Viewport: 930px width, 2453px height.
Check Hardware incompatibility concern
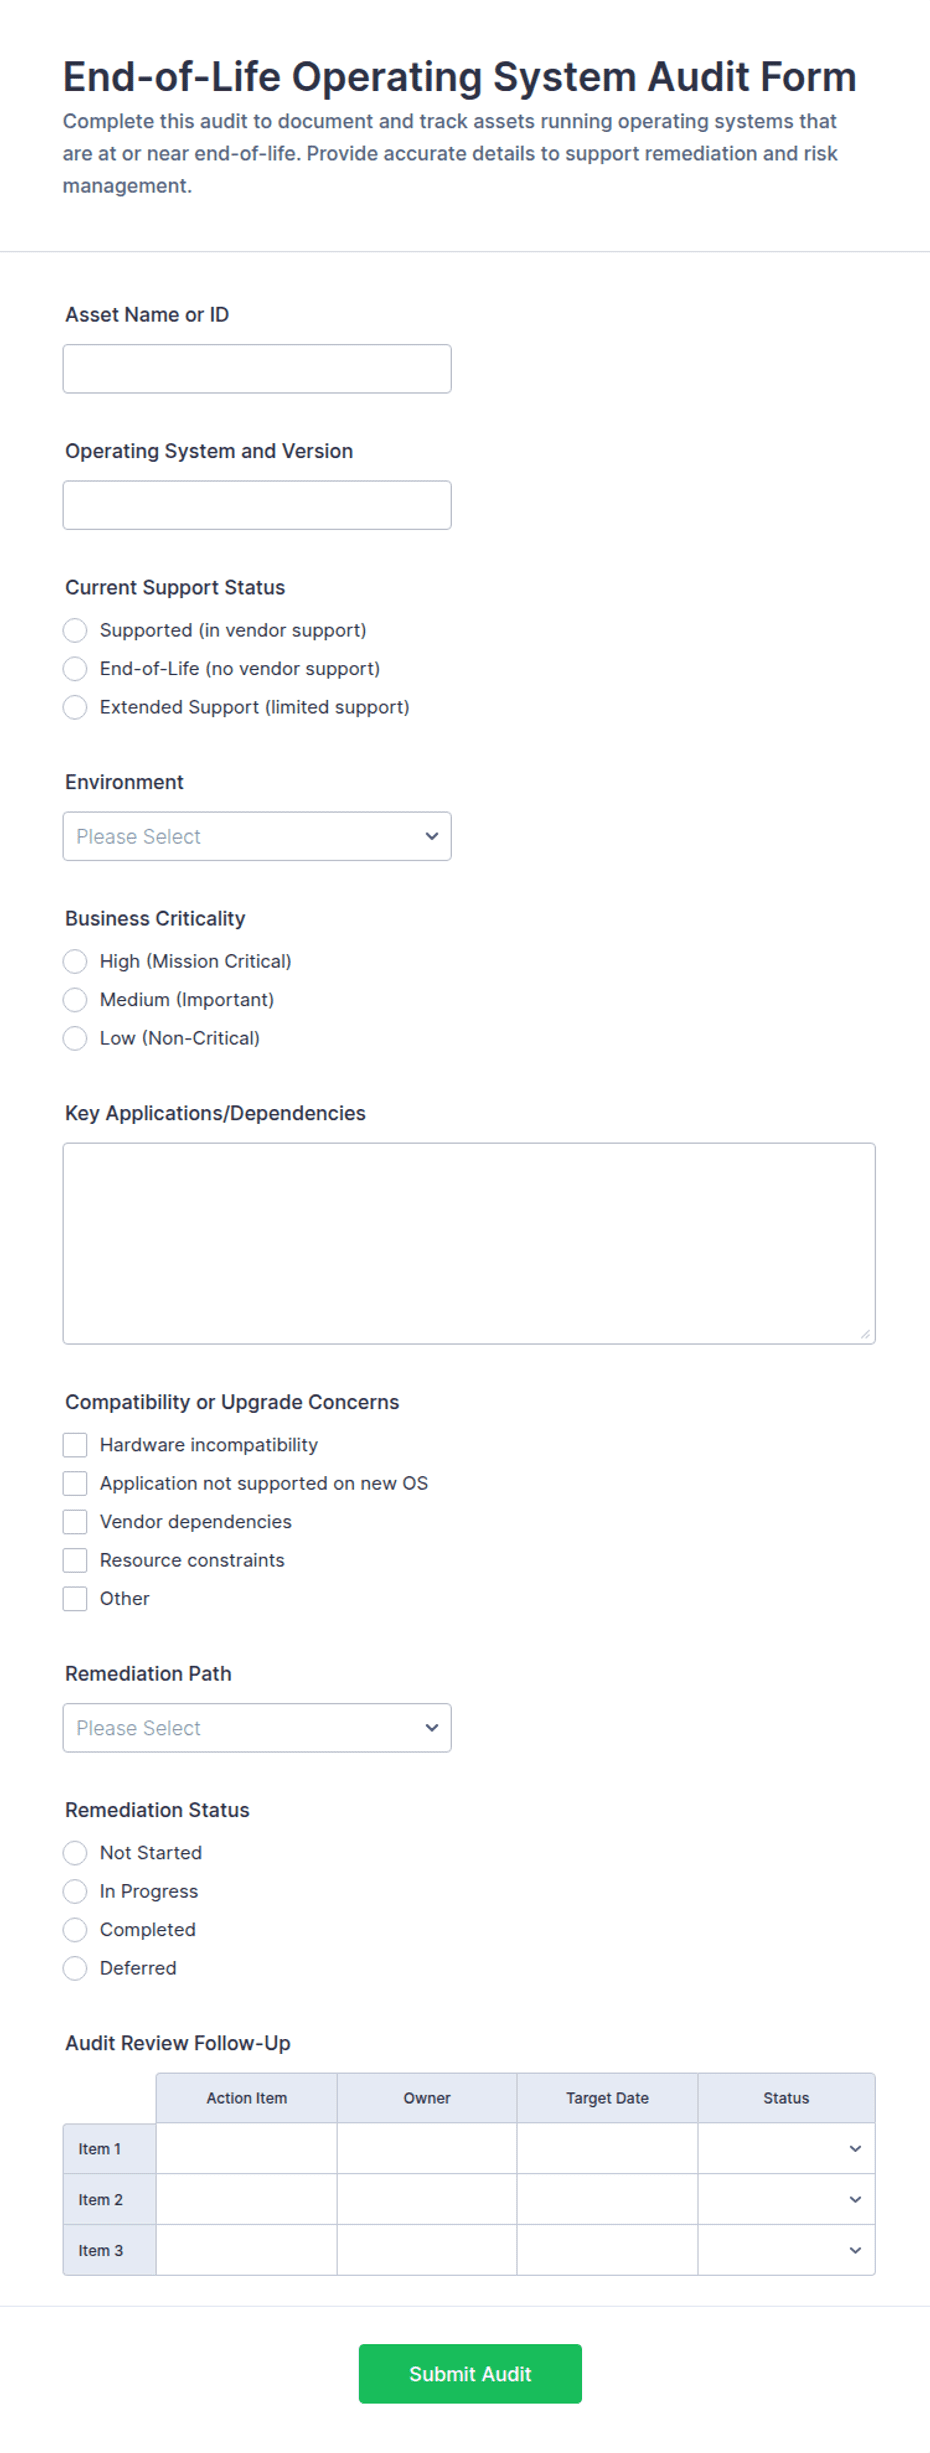(75, 1445)
